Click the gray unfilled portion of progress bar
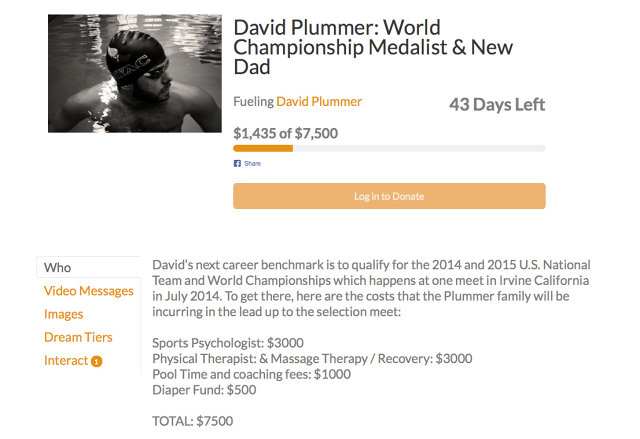 pos(419,149)
